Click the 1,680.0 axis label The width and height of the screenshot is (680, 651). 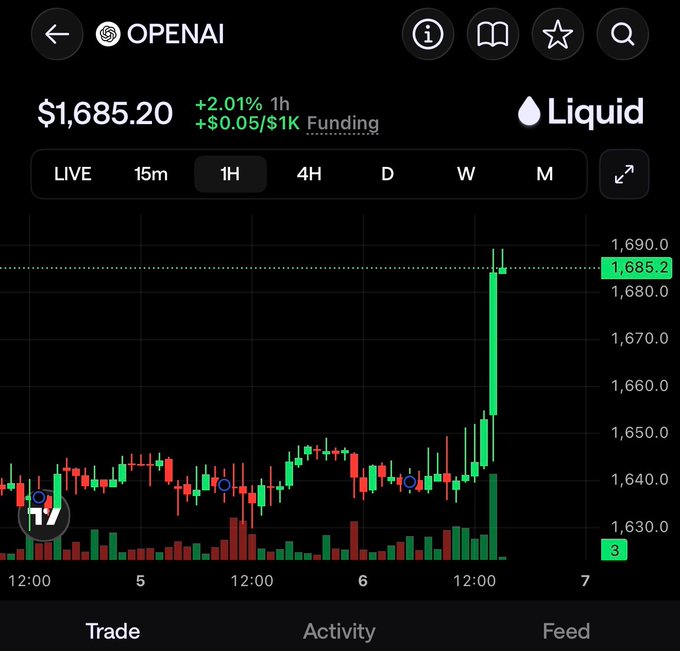pos(640,291)
